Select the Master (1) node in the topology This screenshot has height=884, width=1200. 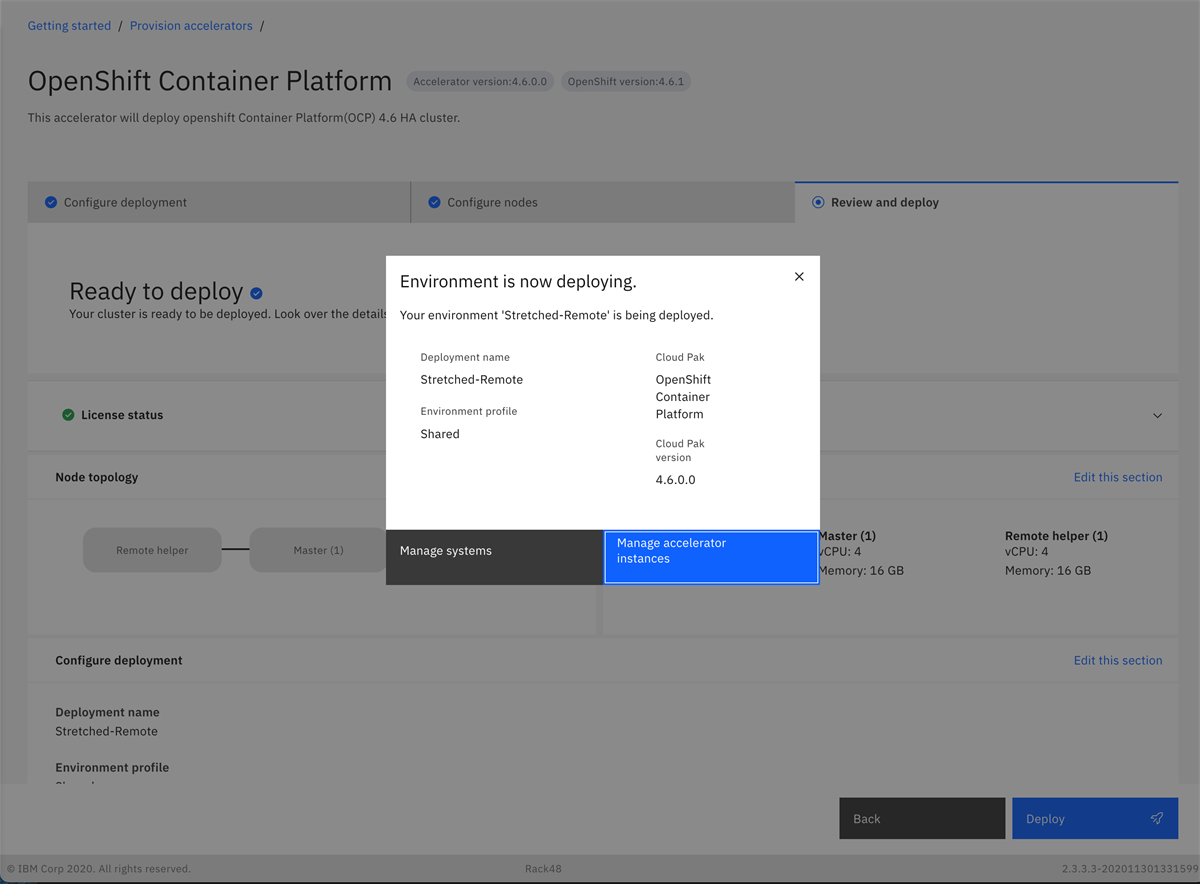(x=318, y=550)
